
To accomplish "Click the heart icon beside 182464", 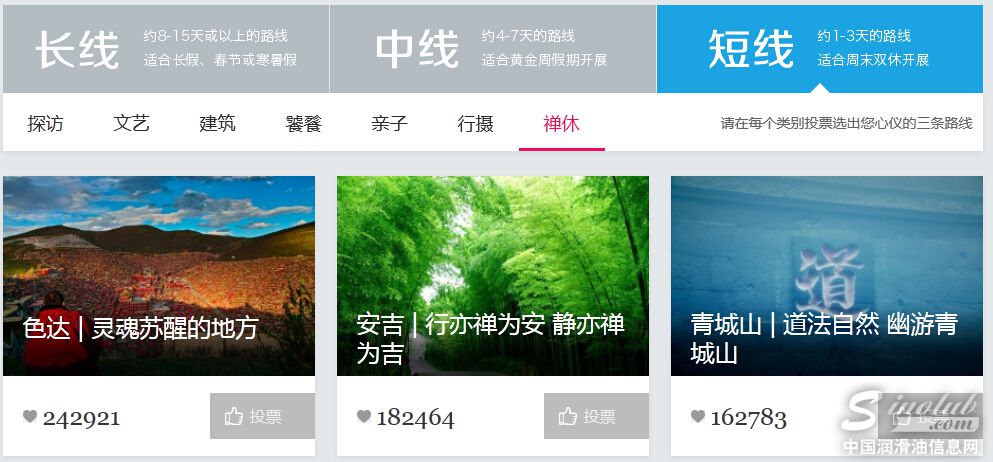I will pos(364,416).
